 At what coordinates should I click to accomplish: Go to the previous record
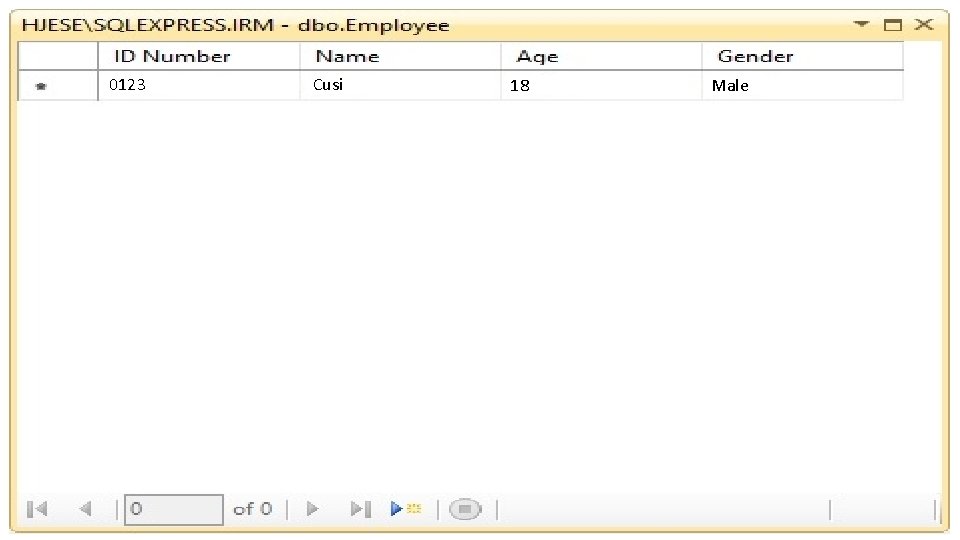[86, 509]
